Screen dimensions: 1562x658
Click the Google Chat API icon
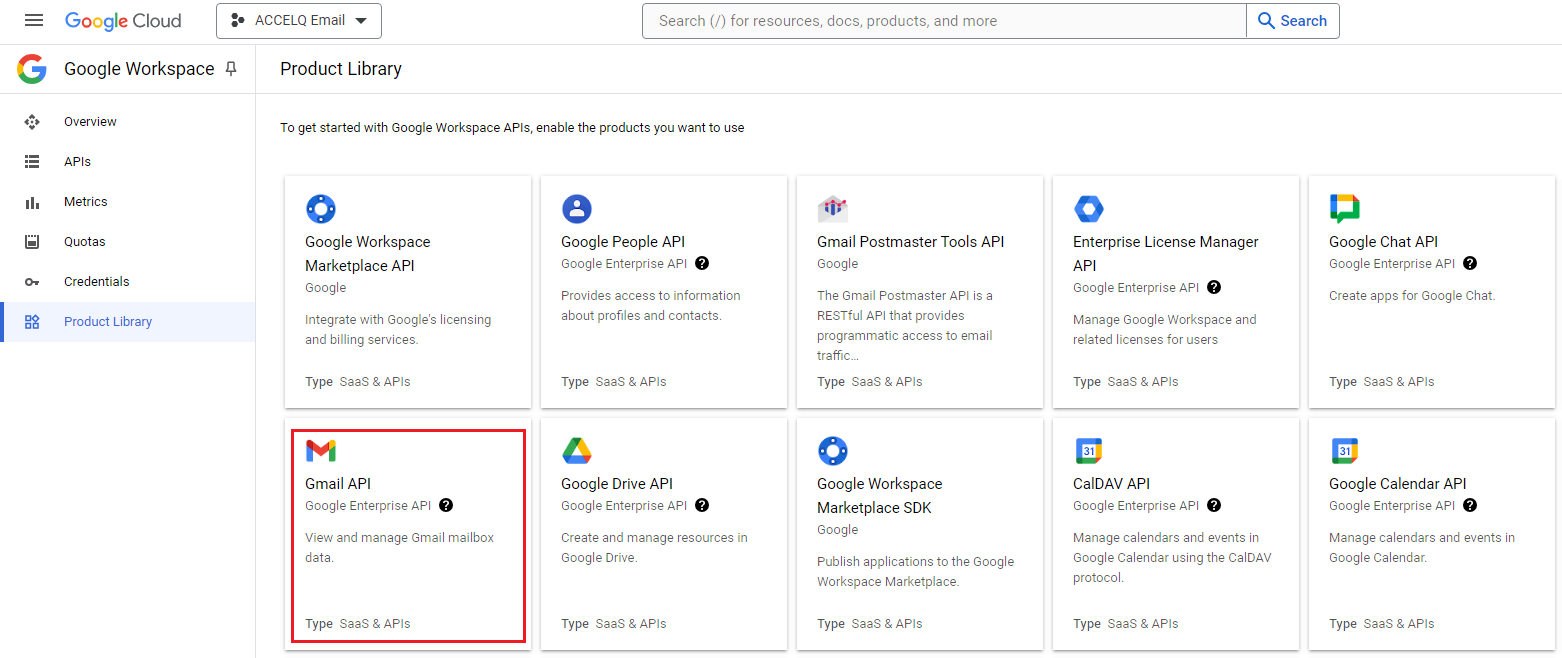coord(1345,209)
